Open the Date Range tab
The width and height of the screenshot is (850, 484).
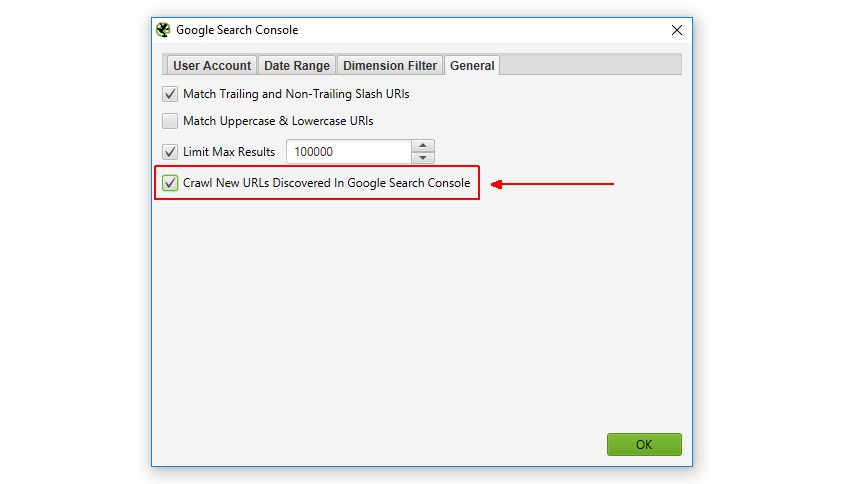(x=297, y=66)
